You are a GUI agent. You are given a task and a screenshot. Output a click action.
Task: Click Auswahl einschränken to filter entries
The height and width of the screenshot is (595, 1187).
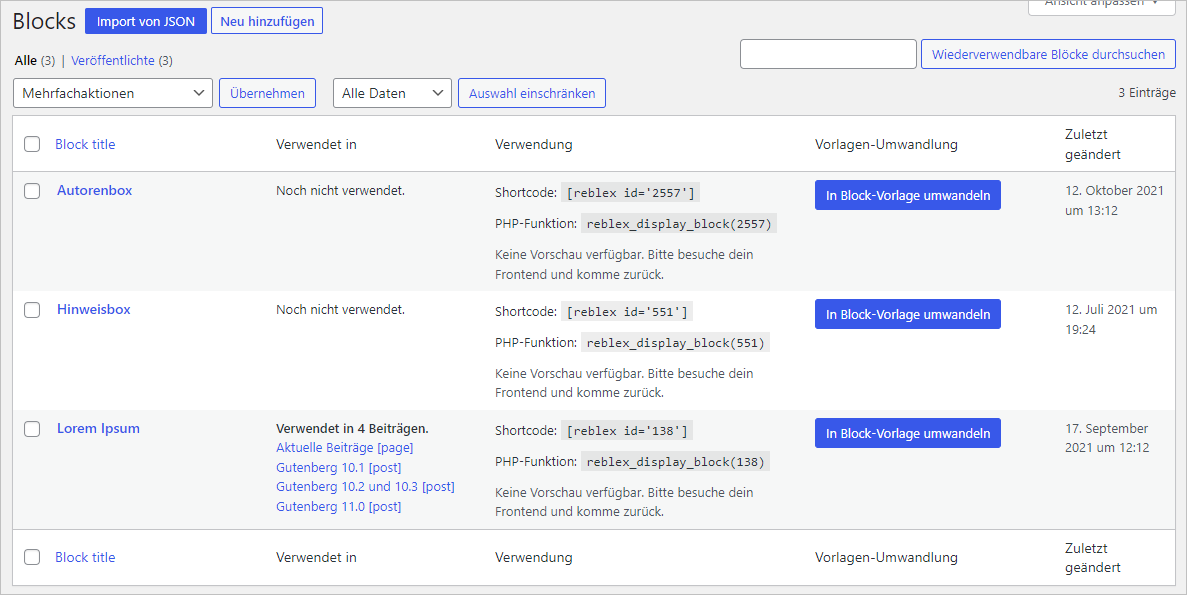531,92
